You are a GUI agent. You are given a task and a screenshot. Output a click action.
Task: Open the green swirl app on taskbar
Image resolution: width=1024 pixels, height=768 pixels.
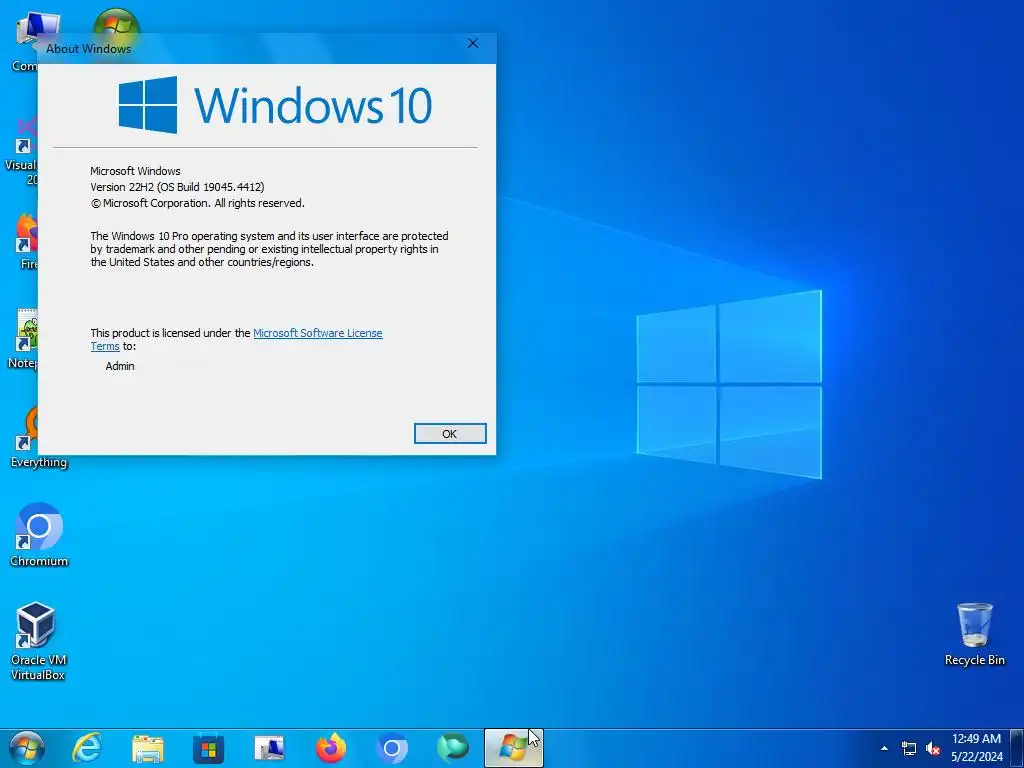tap(453, 748)
